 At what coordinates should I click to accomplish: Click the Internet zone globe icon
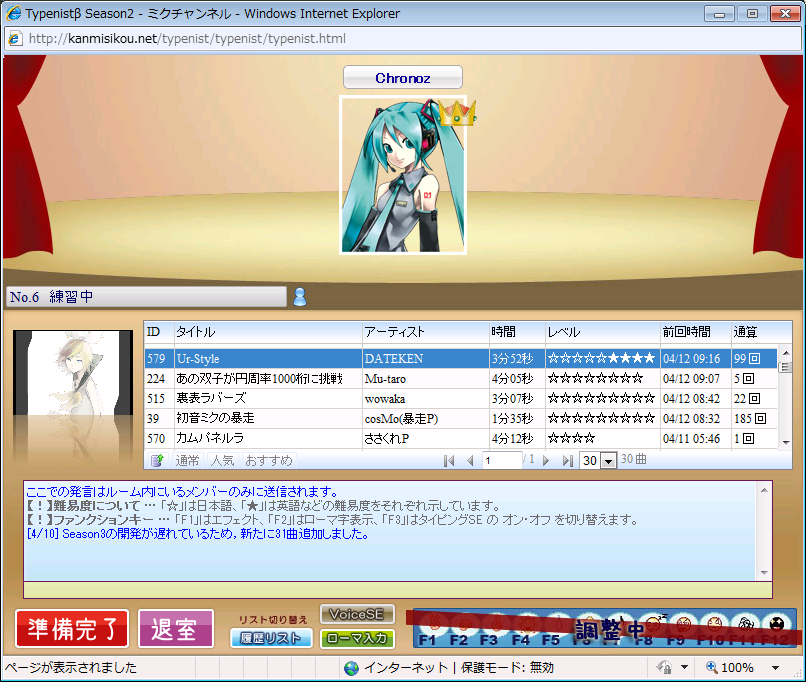point(352,668)
